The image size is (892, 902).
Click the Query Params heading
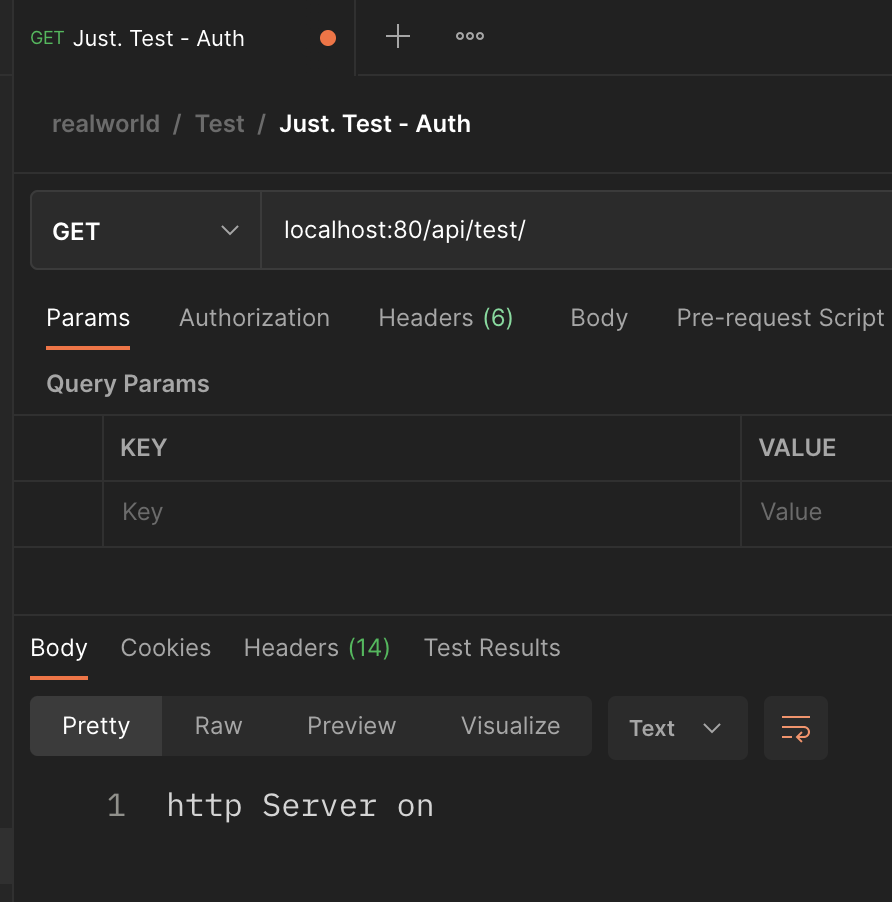pos(128,384)
